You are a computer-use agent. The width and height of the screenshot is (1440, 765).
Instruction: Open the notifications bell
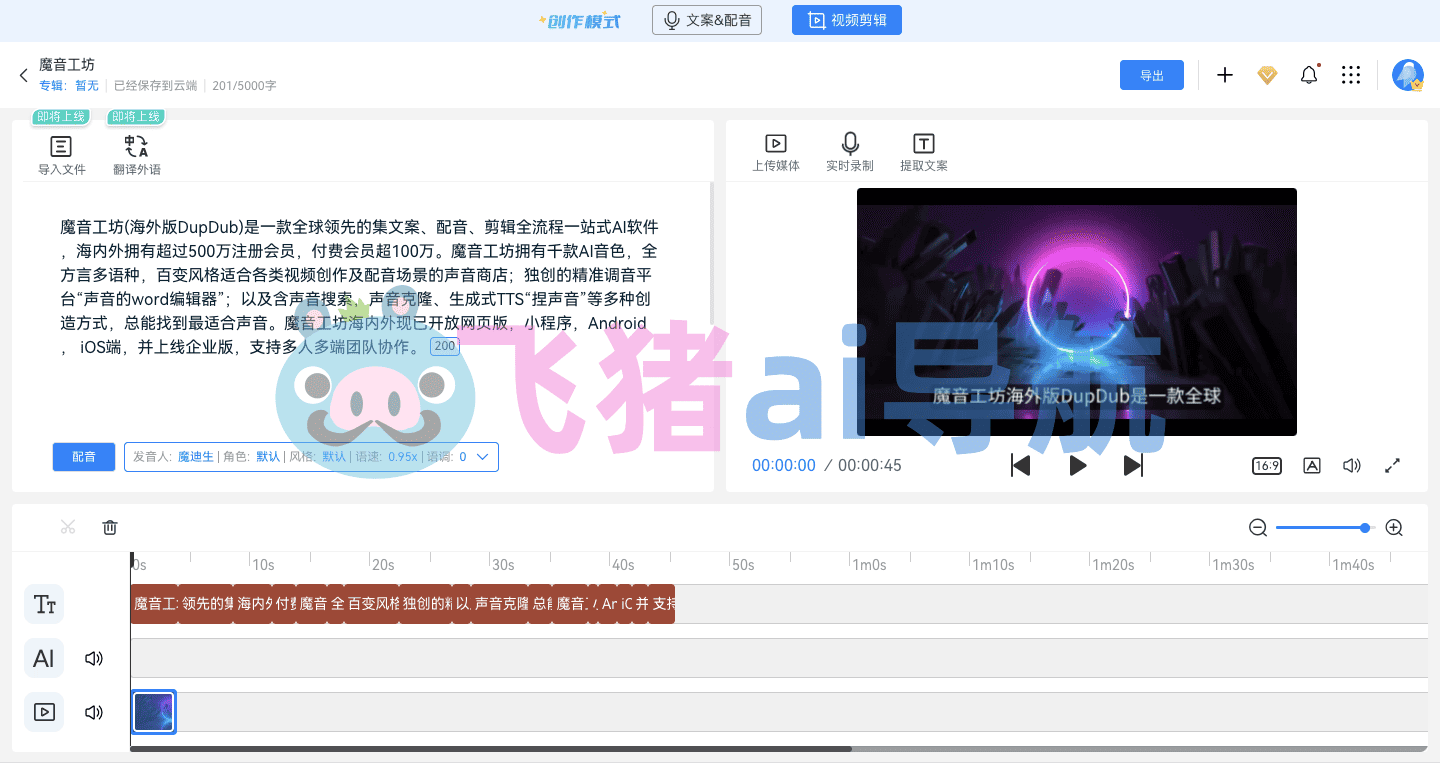click(x=1309, y=75)
